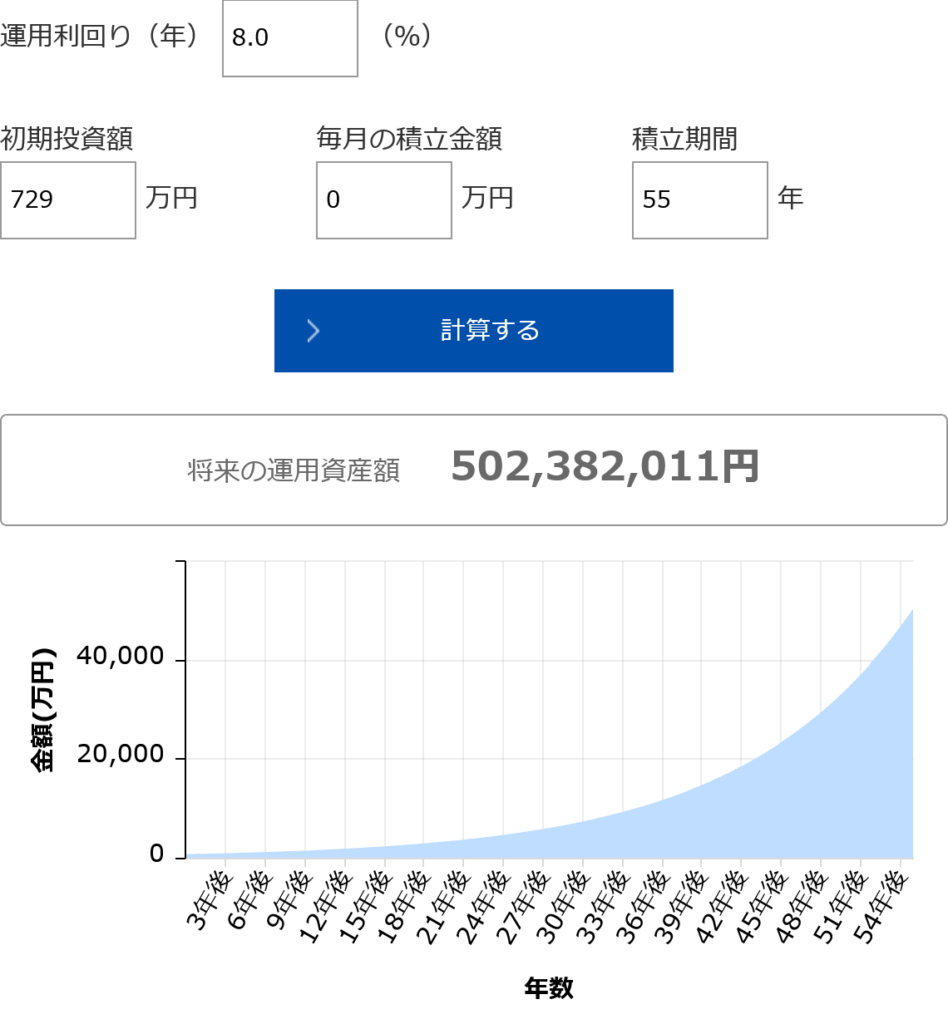948x1024 pixels.
Task: Click the 502,382,011円 result amount
Action: click(605, 467)
